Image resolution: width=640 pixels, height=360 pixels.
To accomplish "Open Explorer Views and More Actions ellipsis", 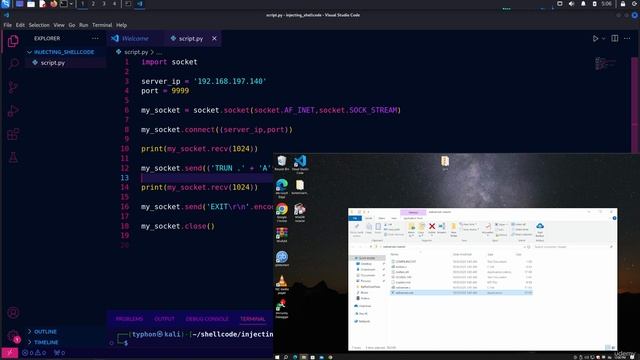I will (95, 38).
